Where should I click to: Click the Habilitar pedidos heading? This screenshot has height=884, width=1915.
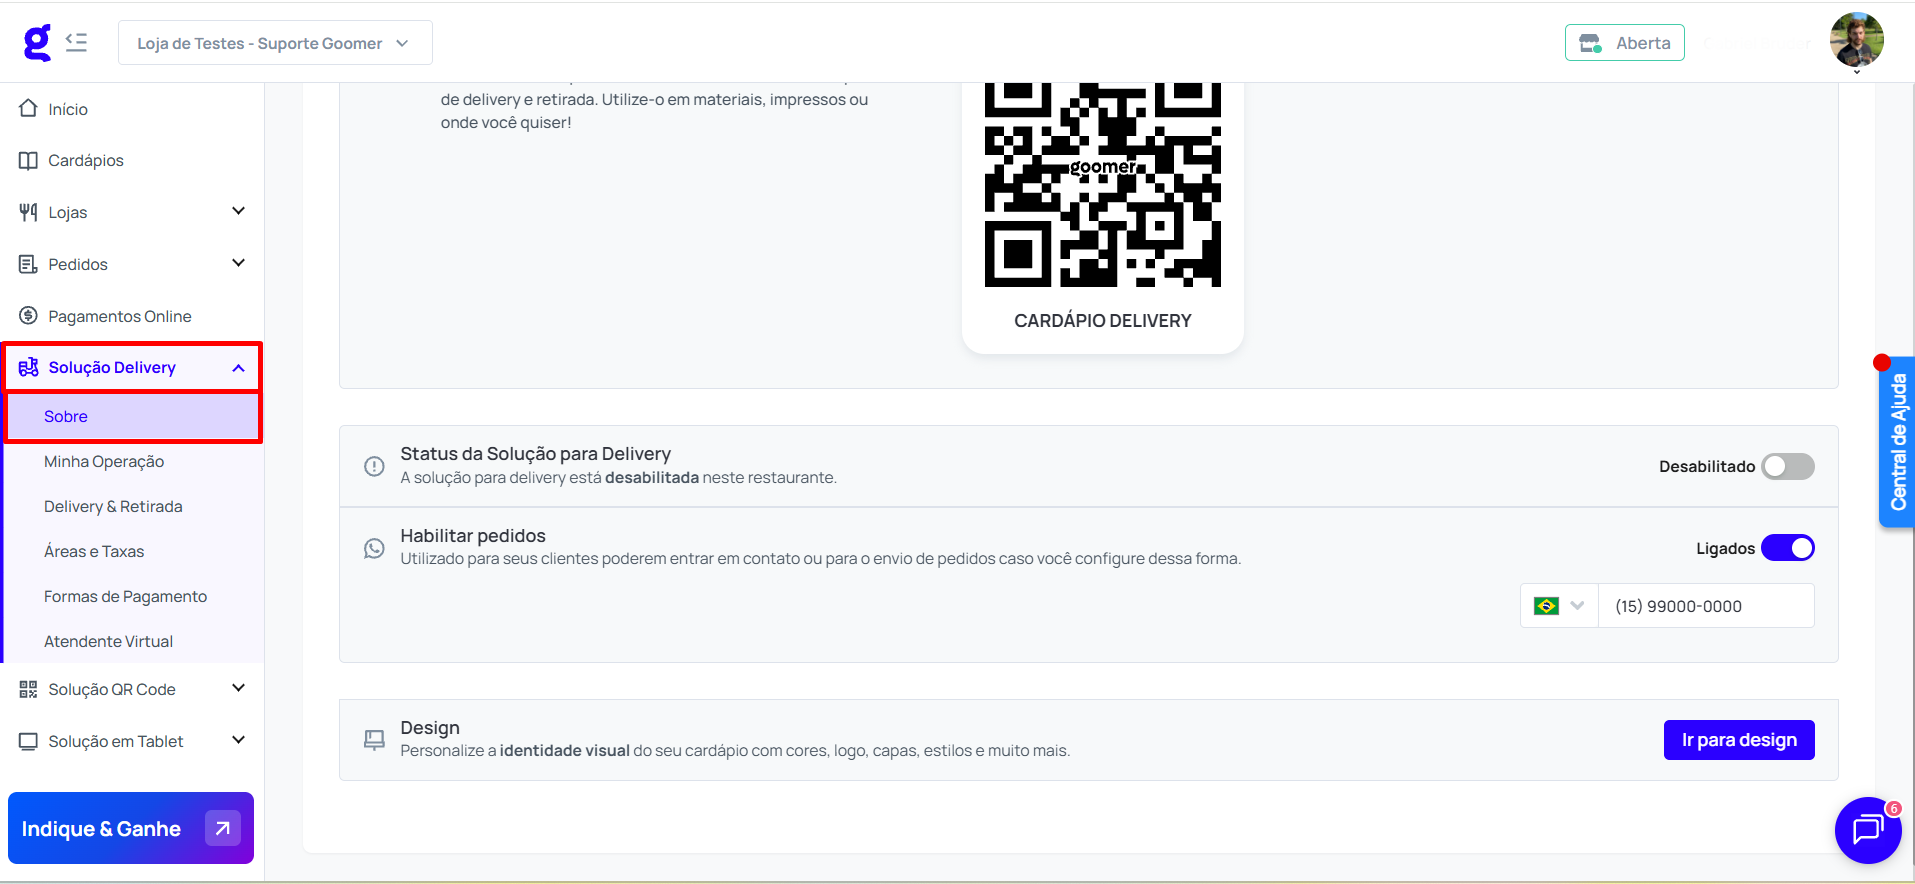473,536
